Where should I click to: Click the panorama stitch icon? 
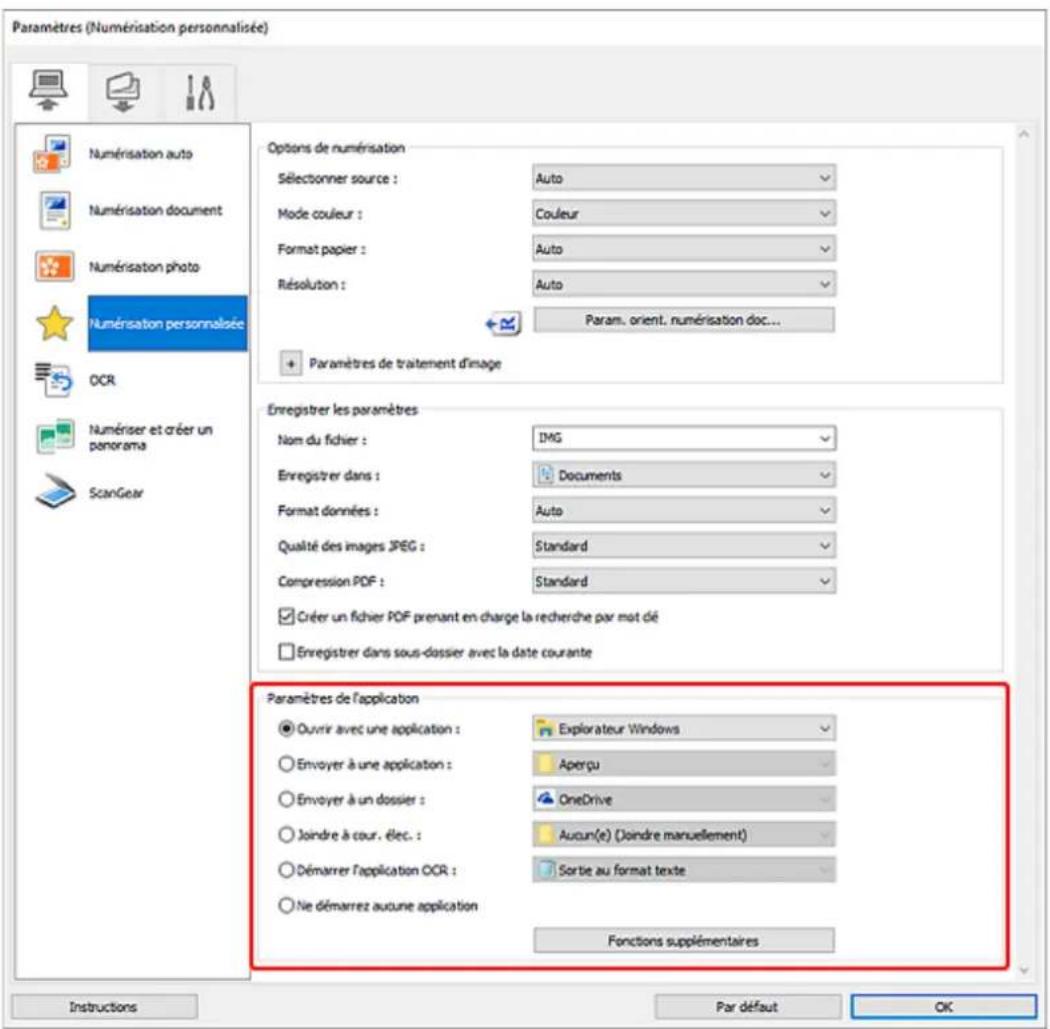click(x=55, y=437)
